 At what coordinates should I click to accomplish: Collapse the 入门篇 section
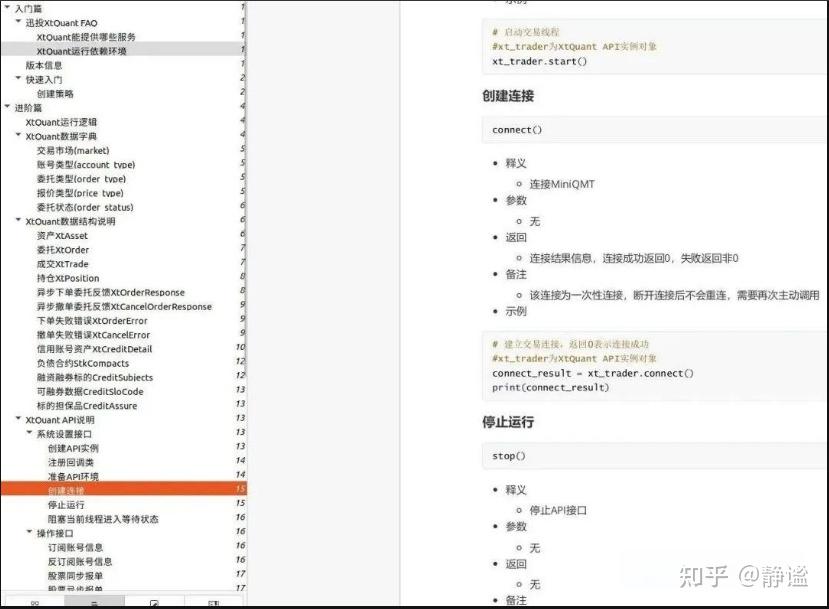tap(9, 8)
